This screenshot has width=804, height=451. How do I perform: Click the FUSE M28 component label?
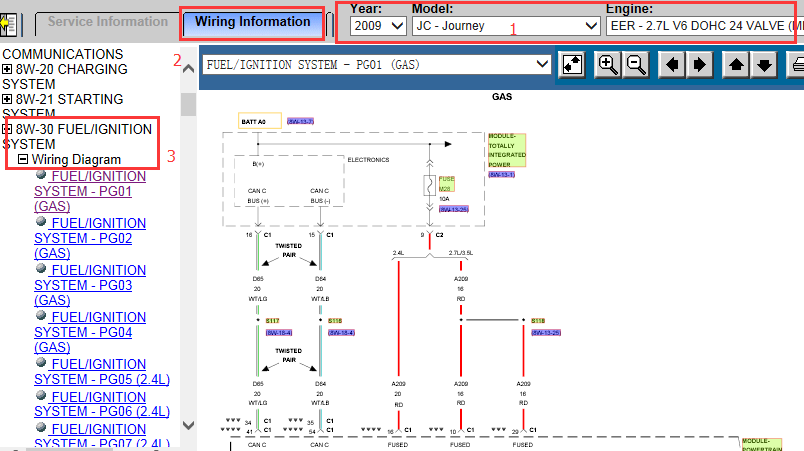coord(446,183)
